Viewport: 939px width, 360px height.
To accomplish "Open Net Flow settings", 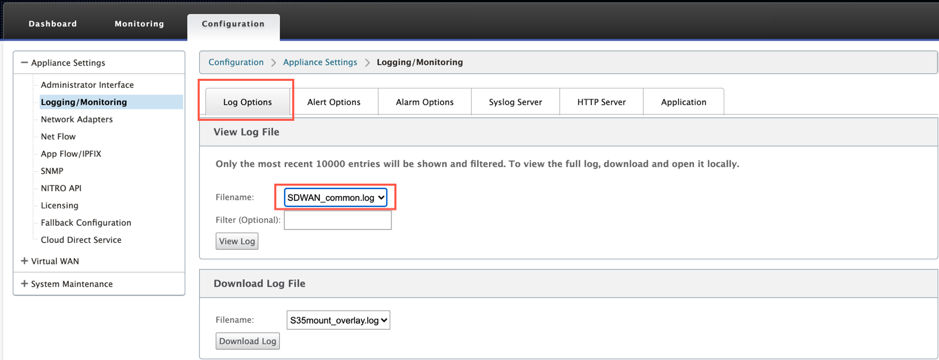I will click(x=58, y=137).
